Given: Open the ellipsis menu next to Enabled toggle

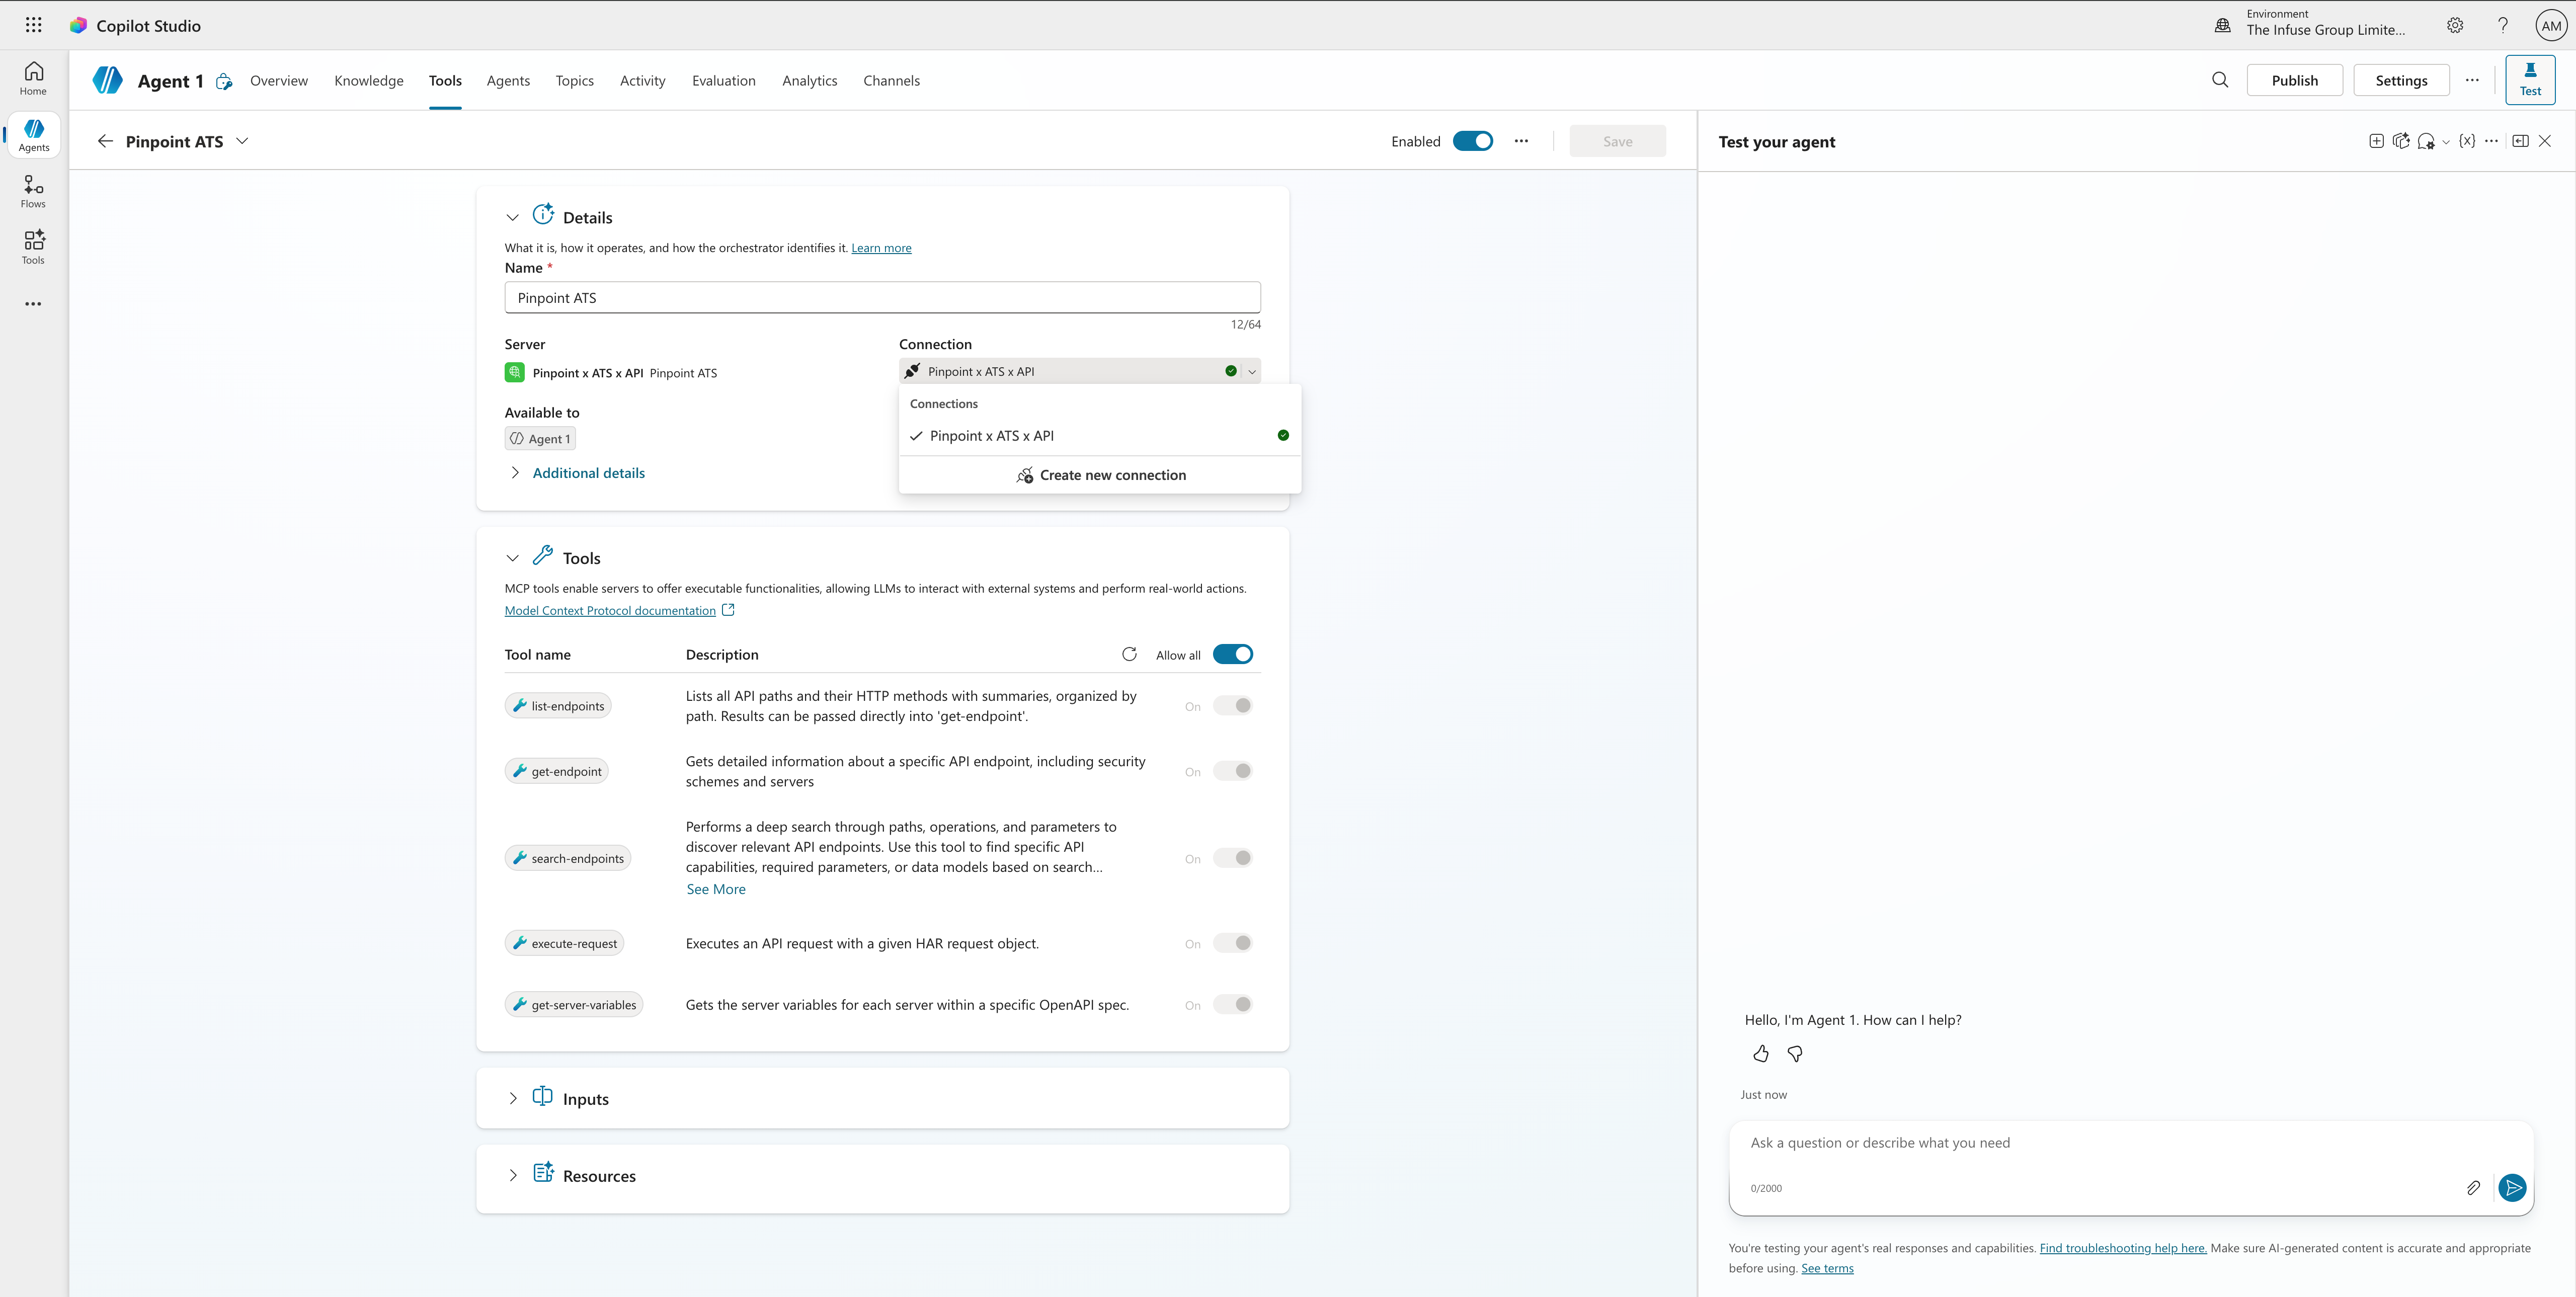Looking at the screenshot, I should click(1521, 141).
